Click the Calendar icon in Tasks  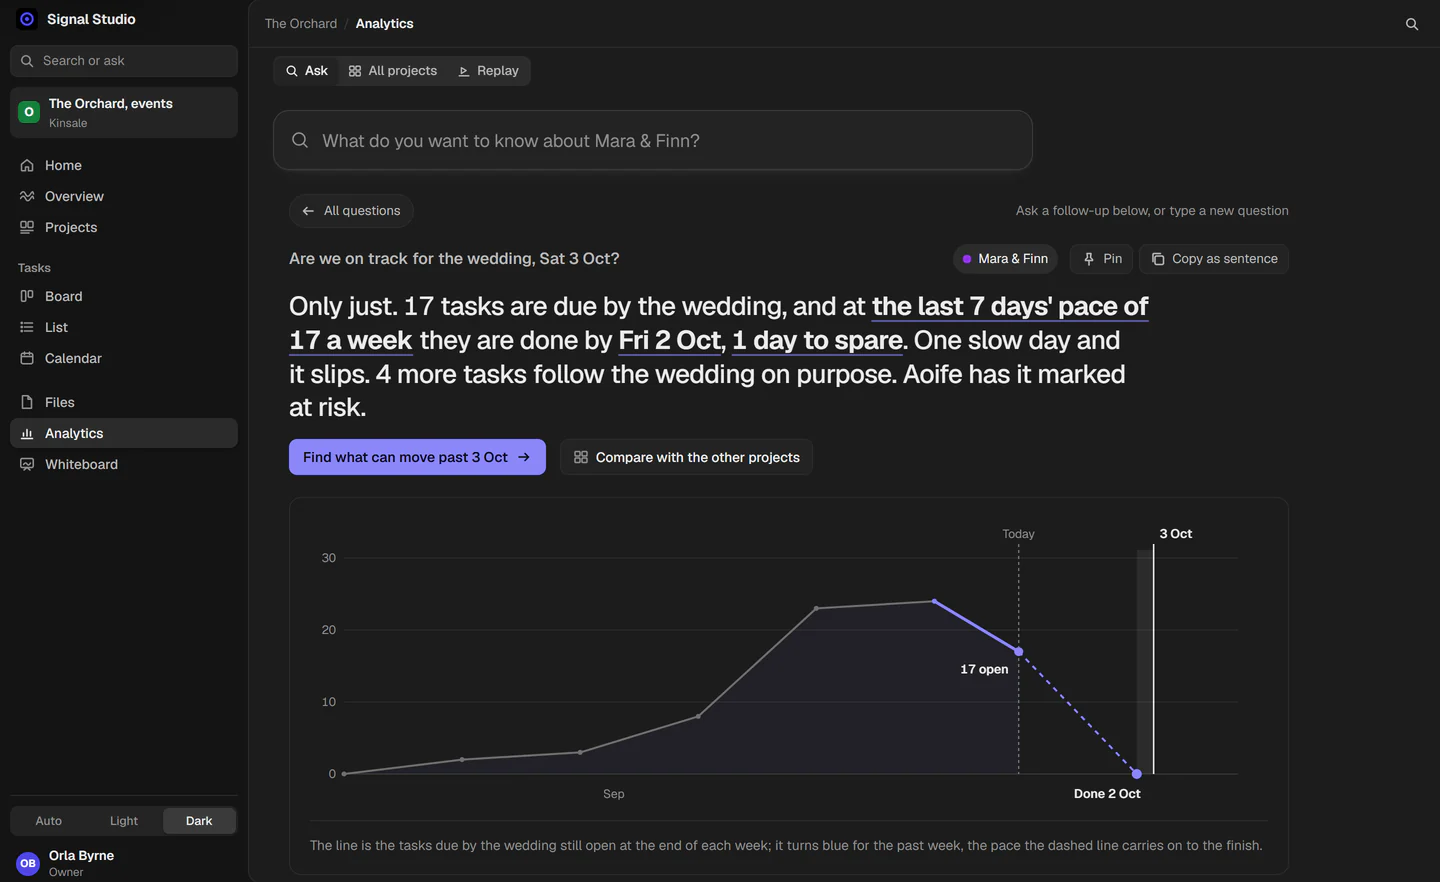pyautogui.click(x=27, y=358)
